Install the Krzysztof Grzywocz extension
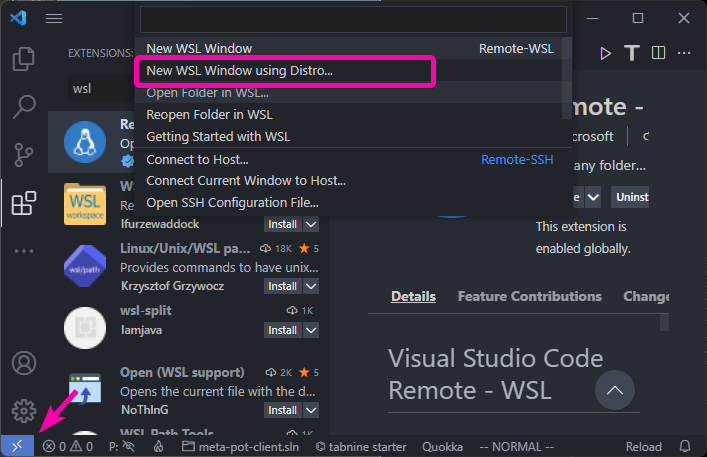Viewport: 707px width, 457px height. (282, 286)
